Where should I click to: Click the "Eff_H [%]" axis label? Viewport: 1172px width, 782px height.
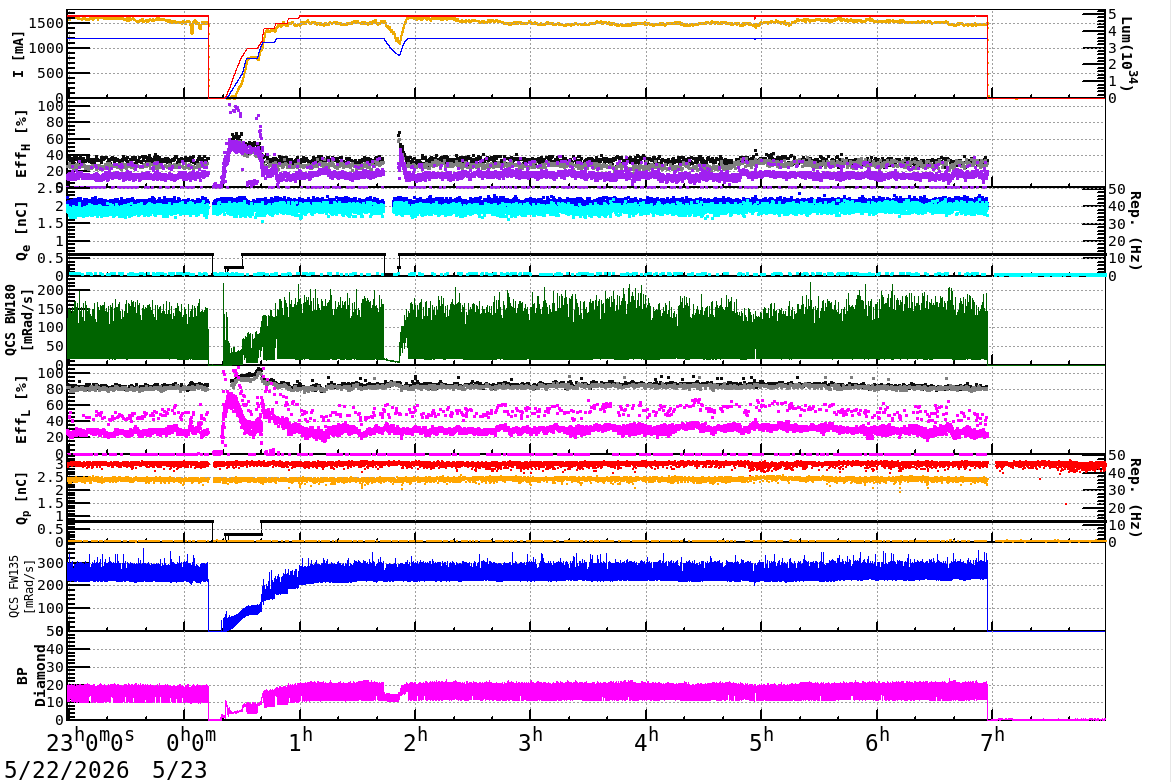click(x=21, y=144)
